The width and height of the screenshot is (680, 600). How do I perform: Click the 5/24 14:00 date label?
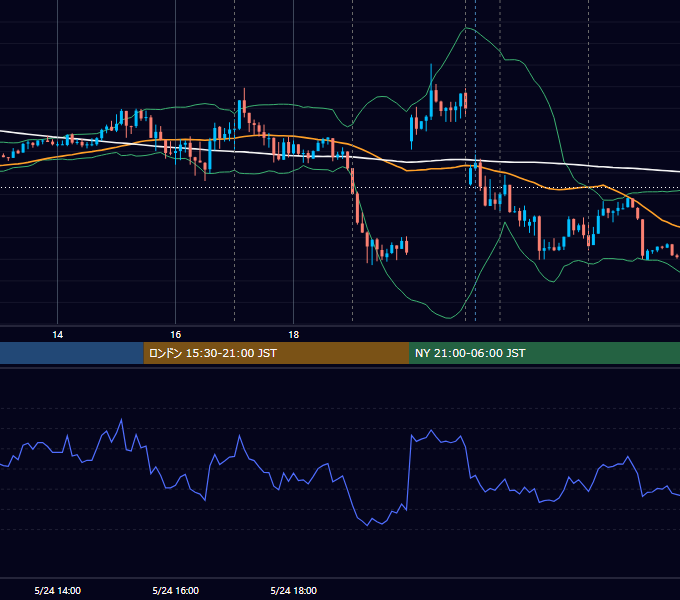pyautogui.click(x=58, y=590)
